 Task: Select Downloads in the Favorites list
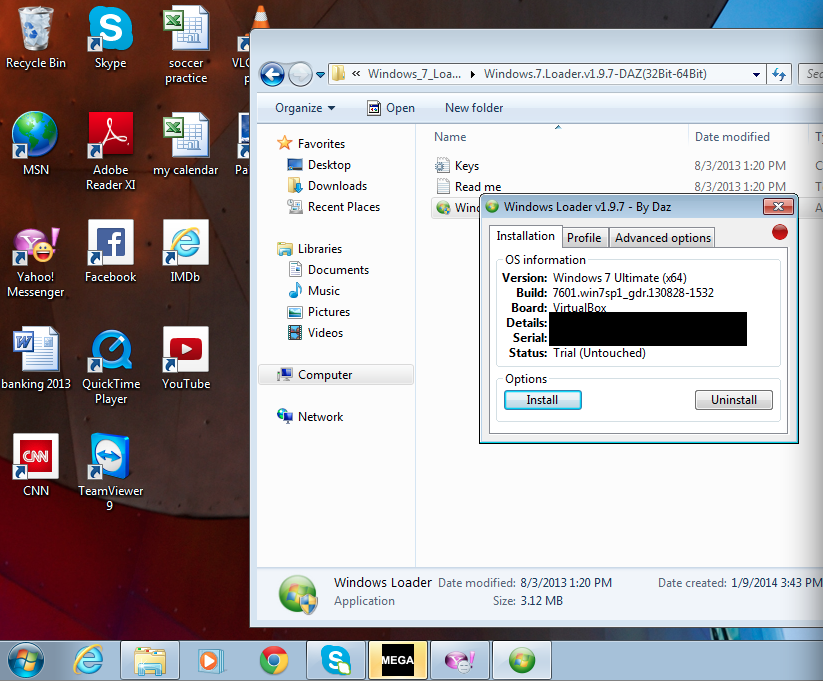tap(337, 186)
